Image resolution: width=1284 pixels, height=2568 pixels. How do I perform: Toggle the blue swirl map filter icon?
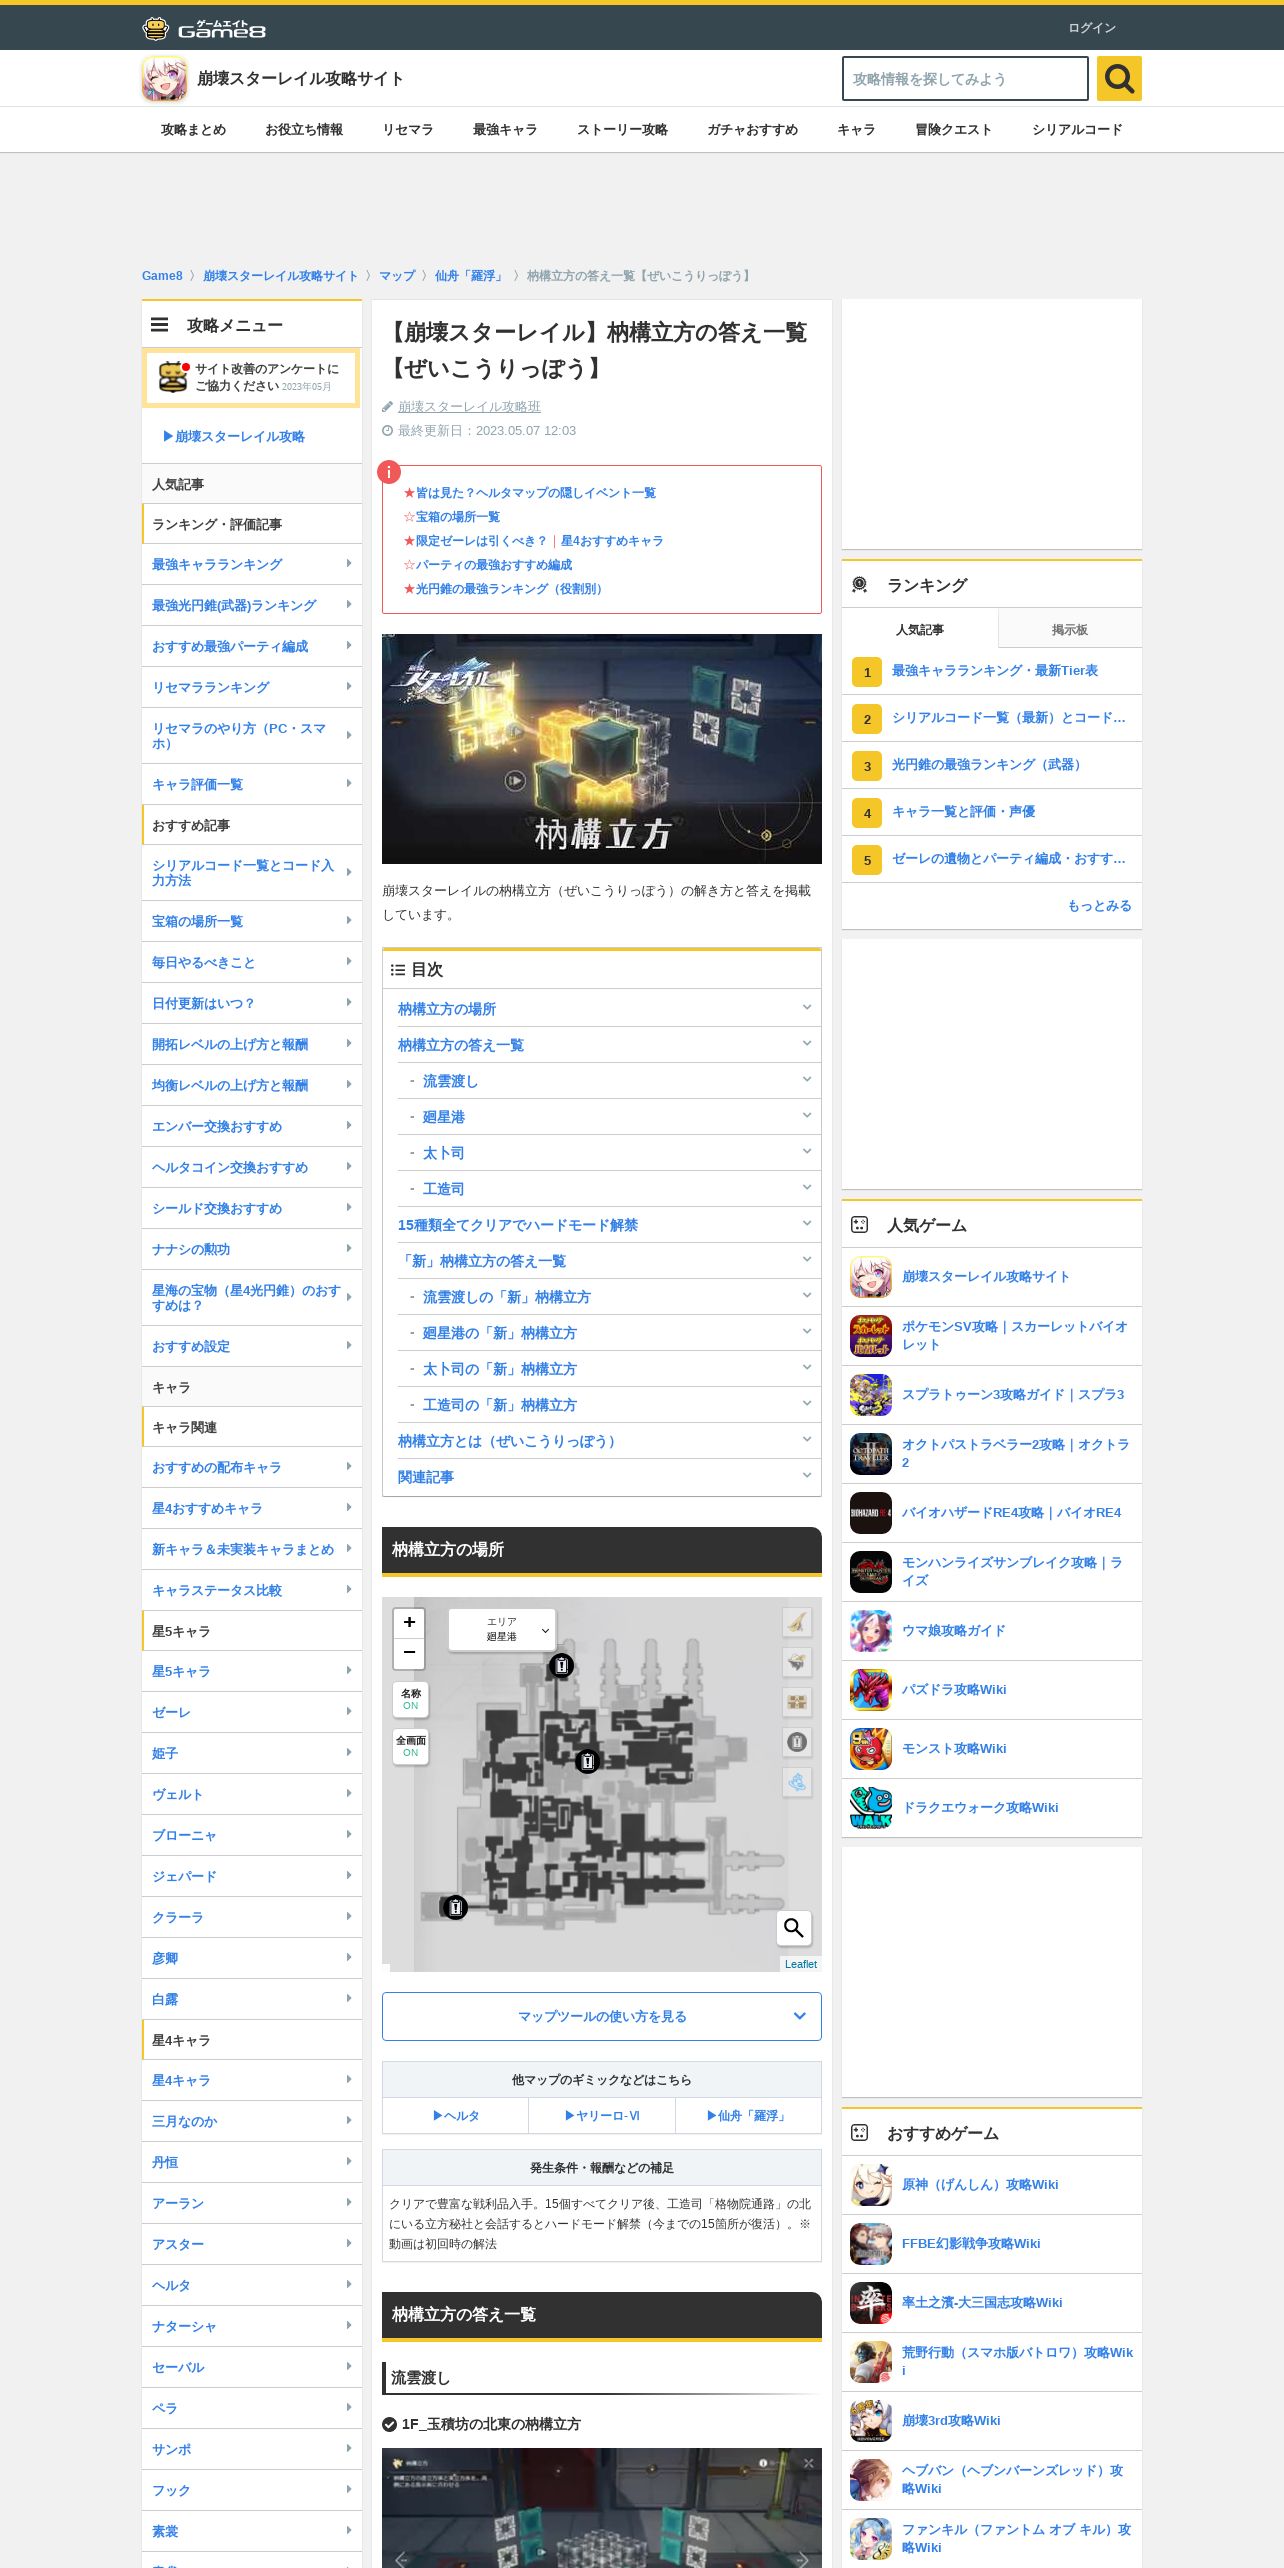[797, 1782]
